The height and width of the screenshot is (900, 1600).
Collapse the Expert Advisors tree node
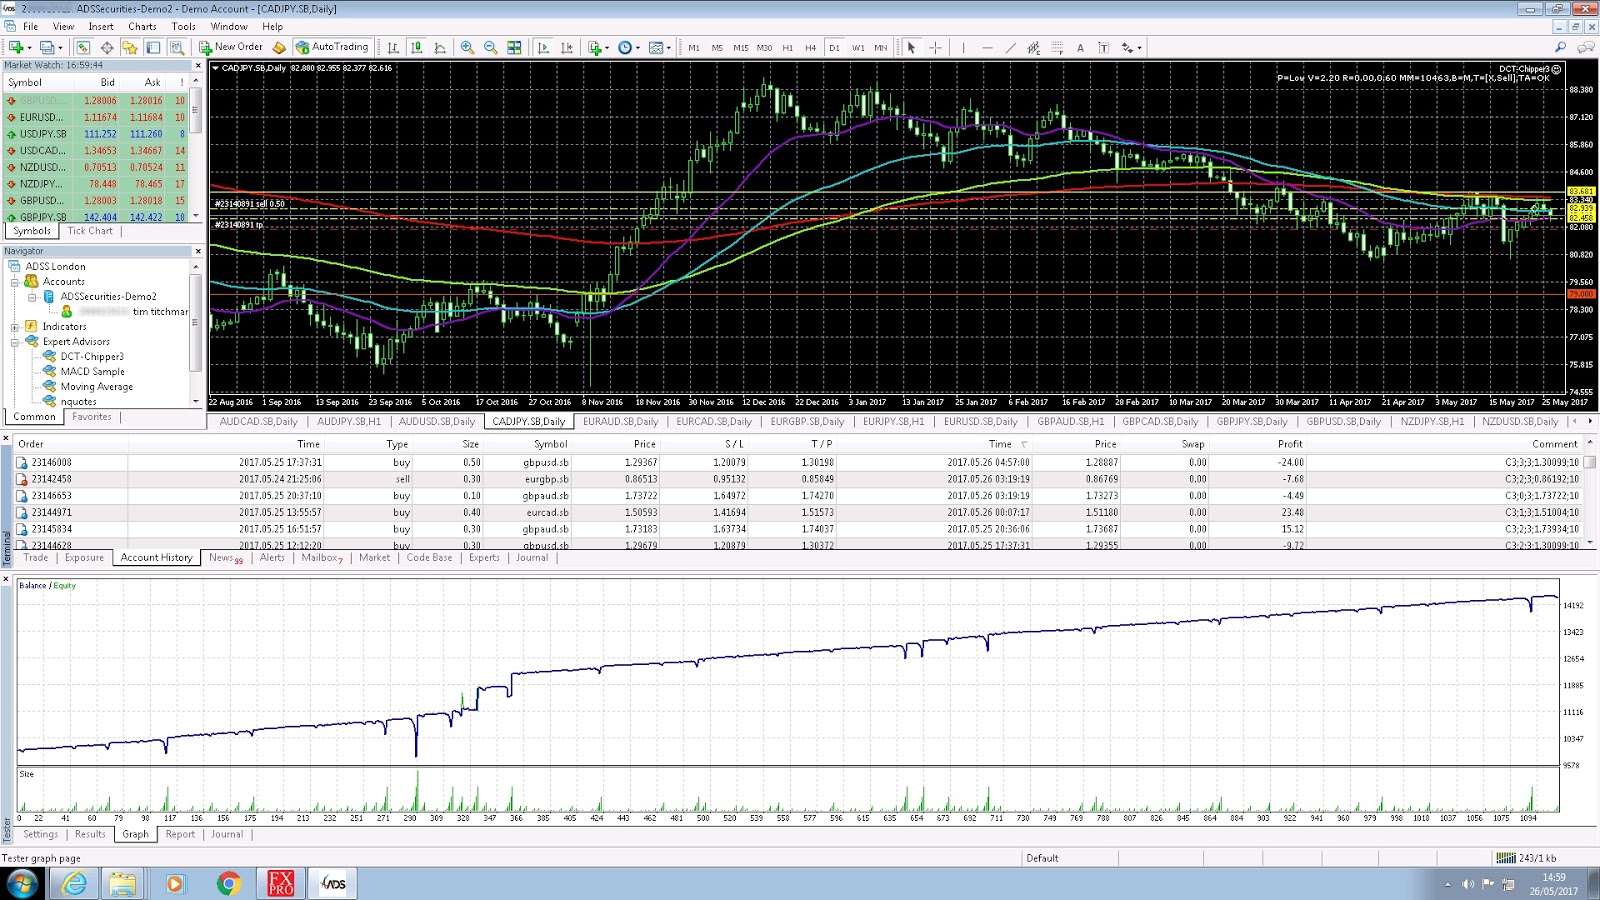(15, 342)
